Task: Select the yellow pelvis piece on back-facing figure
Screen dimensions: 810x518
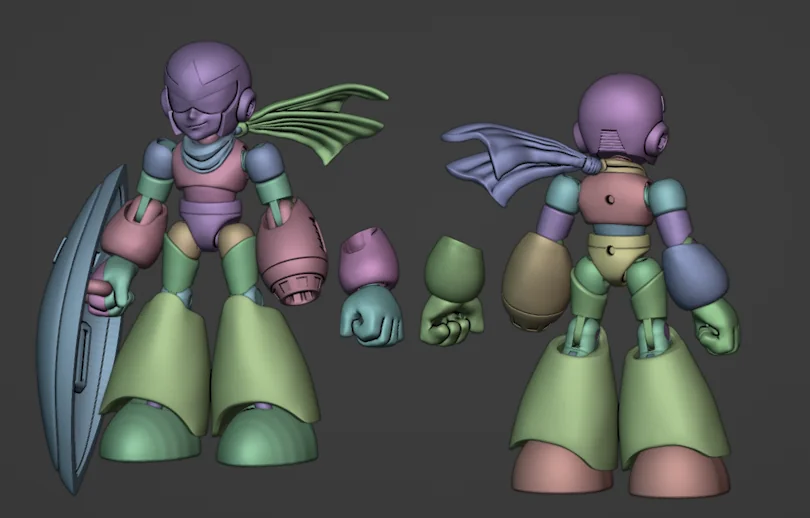Action: [x=618, y=258]
